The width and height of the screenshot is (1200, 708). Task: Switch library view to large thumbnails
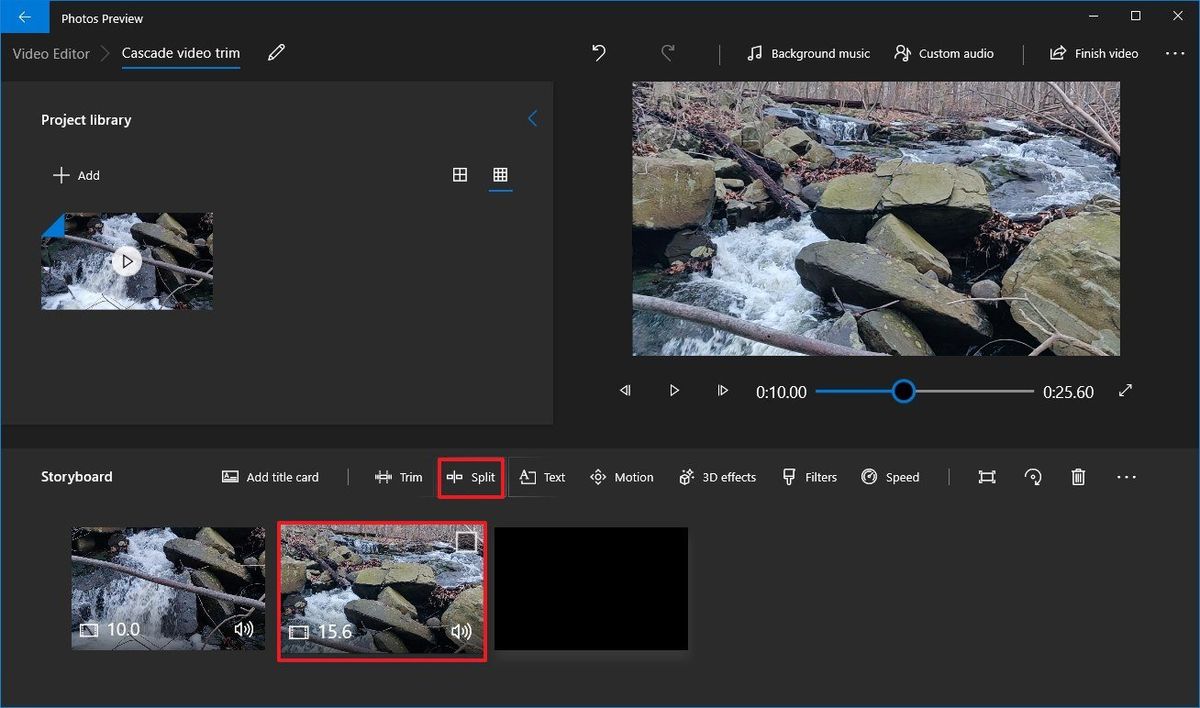pyautogui.click(x=460, y=174)
